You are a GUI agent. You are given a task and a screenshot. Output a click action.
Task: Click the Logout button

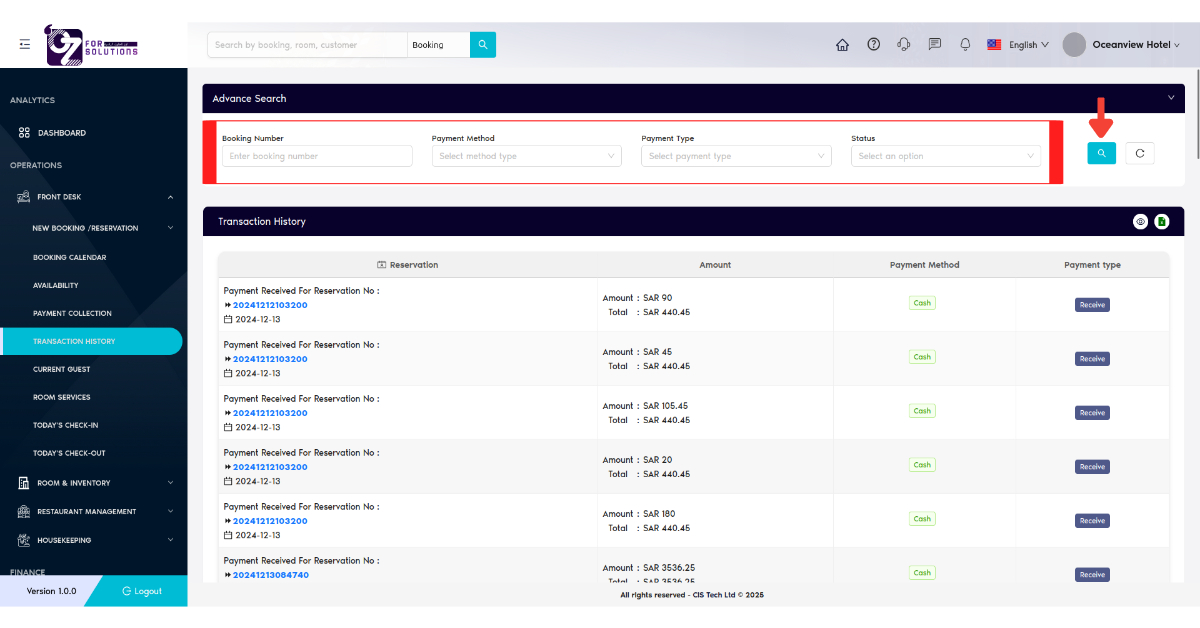tap(142, 591)
